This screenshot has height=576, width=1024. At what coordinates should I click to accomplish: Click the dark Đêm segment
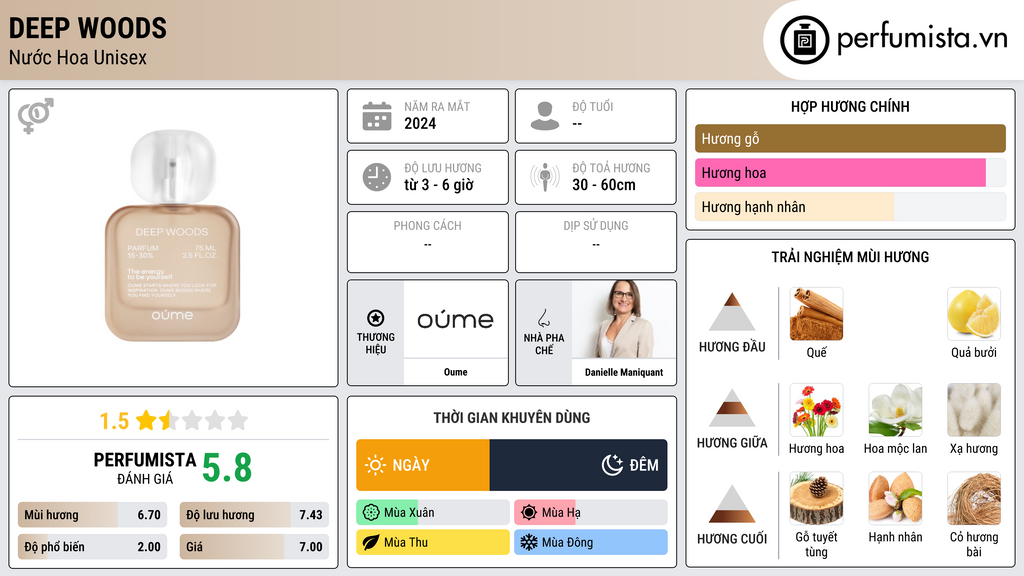(578, 465)
